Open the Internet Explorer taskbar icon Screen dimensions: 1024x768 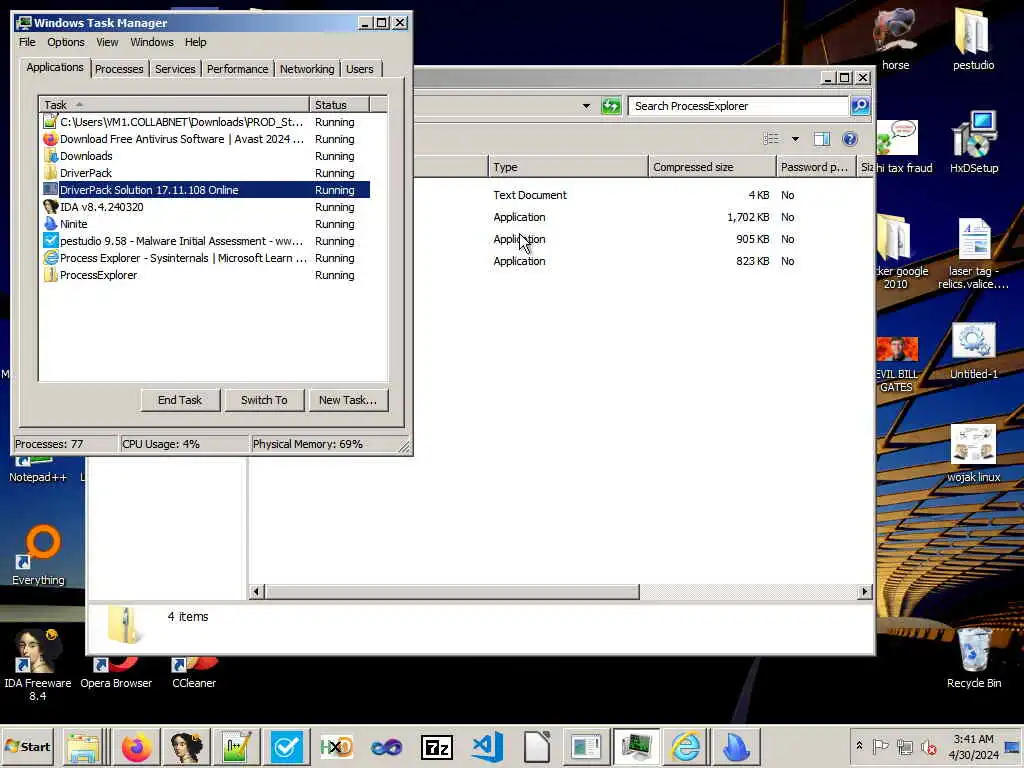point(686,746)
